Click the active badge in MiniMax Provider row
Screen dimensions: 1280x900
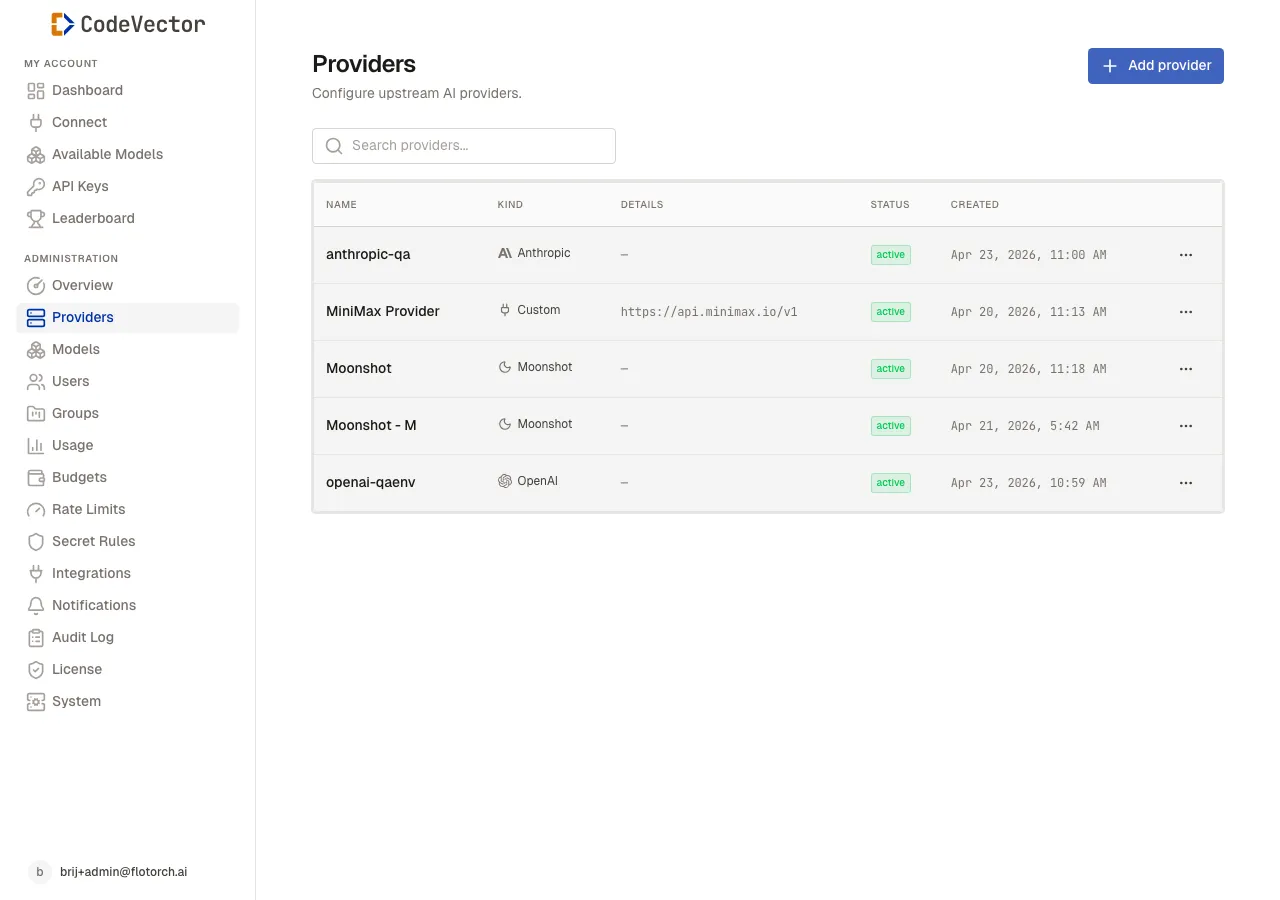[x=891, y=312]
